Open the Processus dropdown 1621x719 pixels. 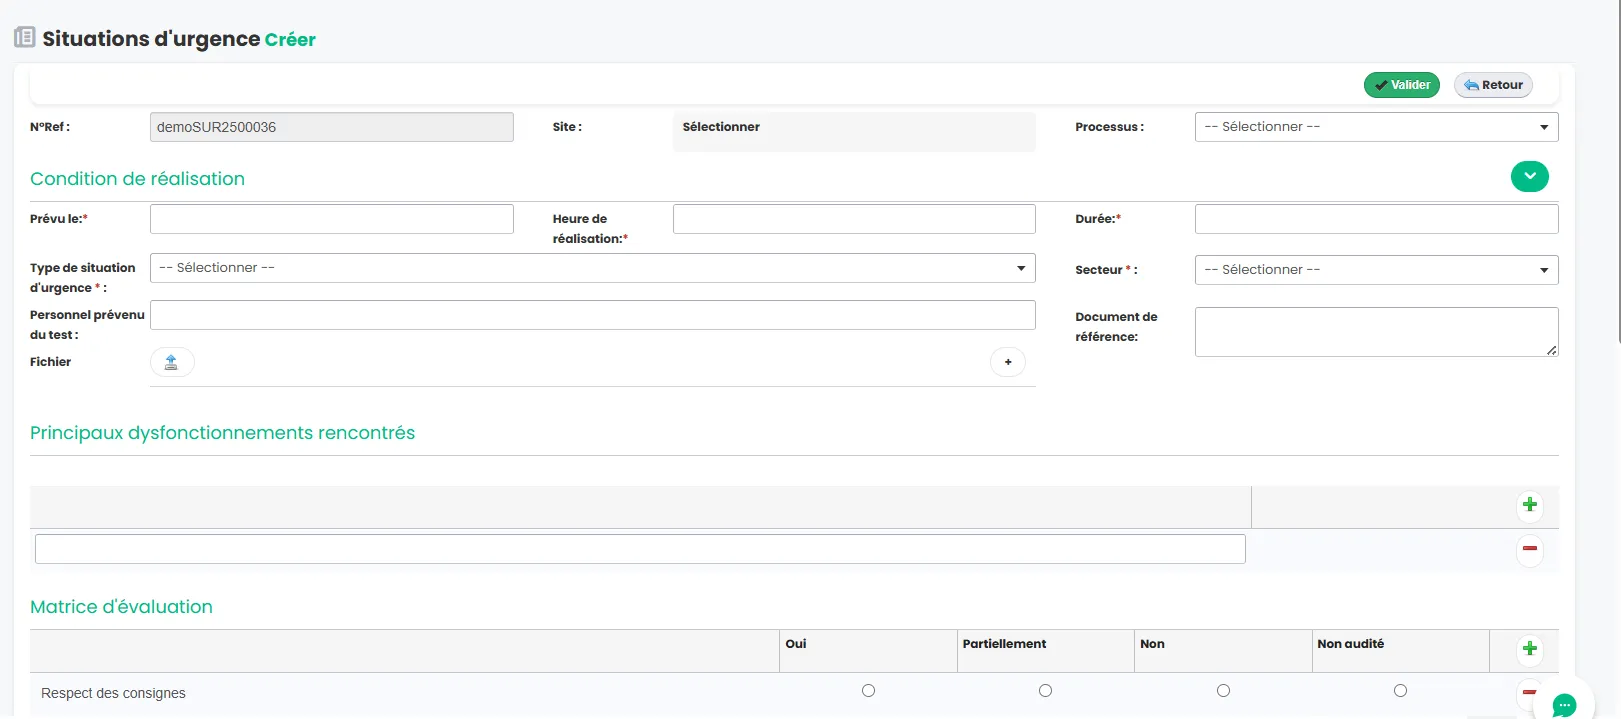[x=1376, y=127]
